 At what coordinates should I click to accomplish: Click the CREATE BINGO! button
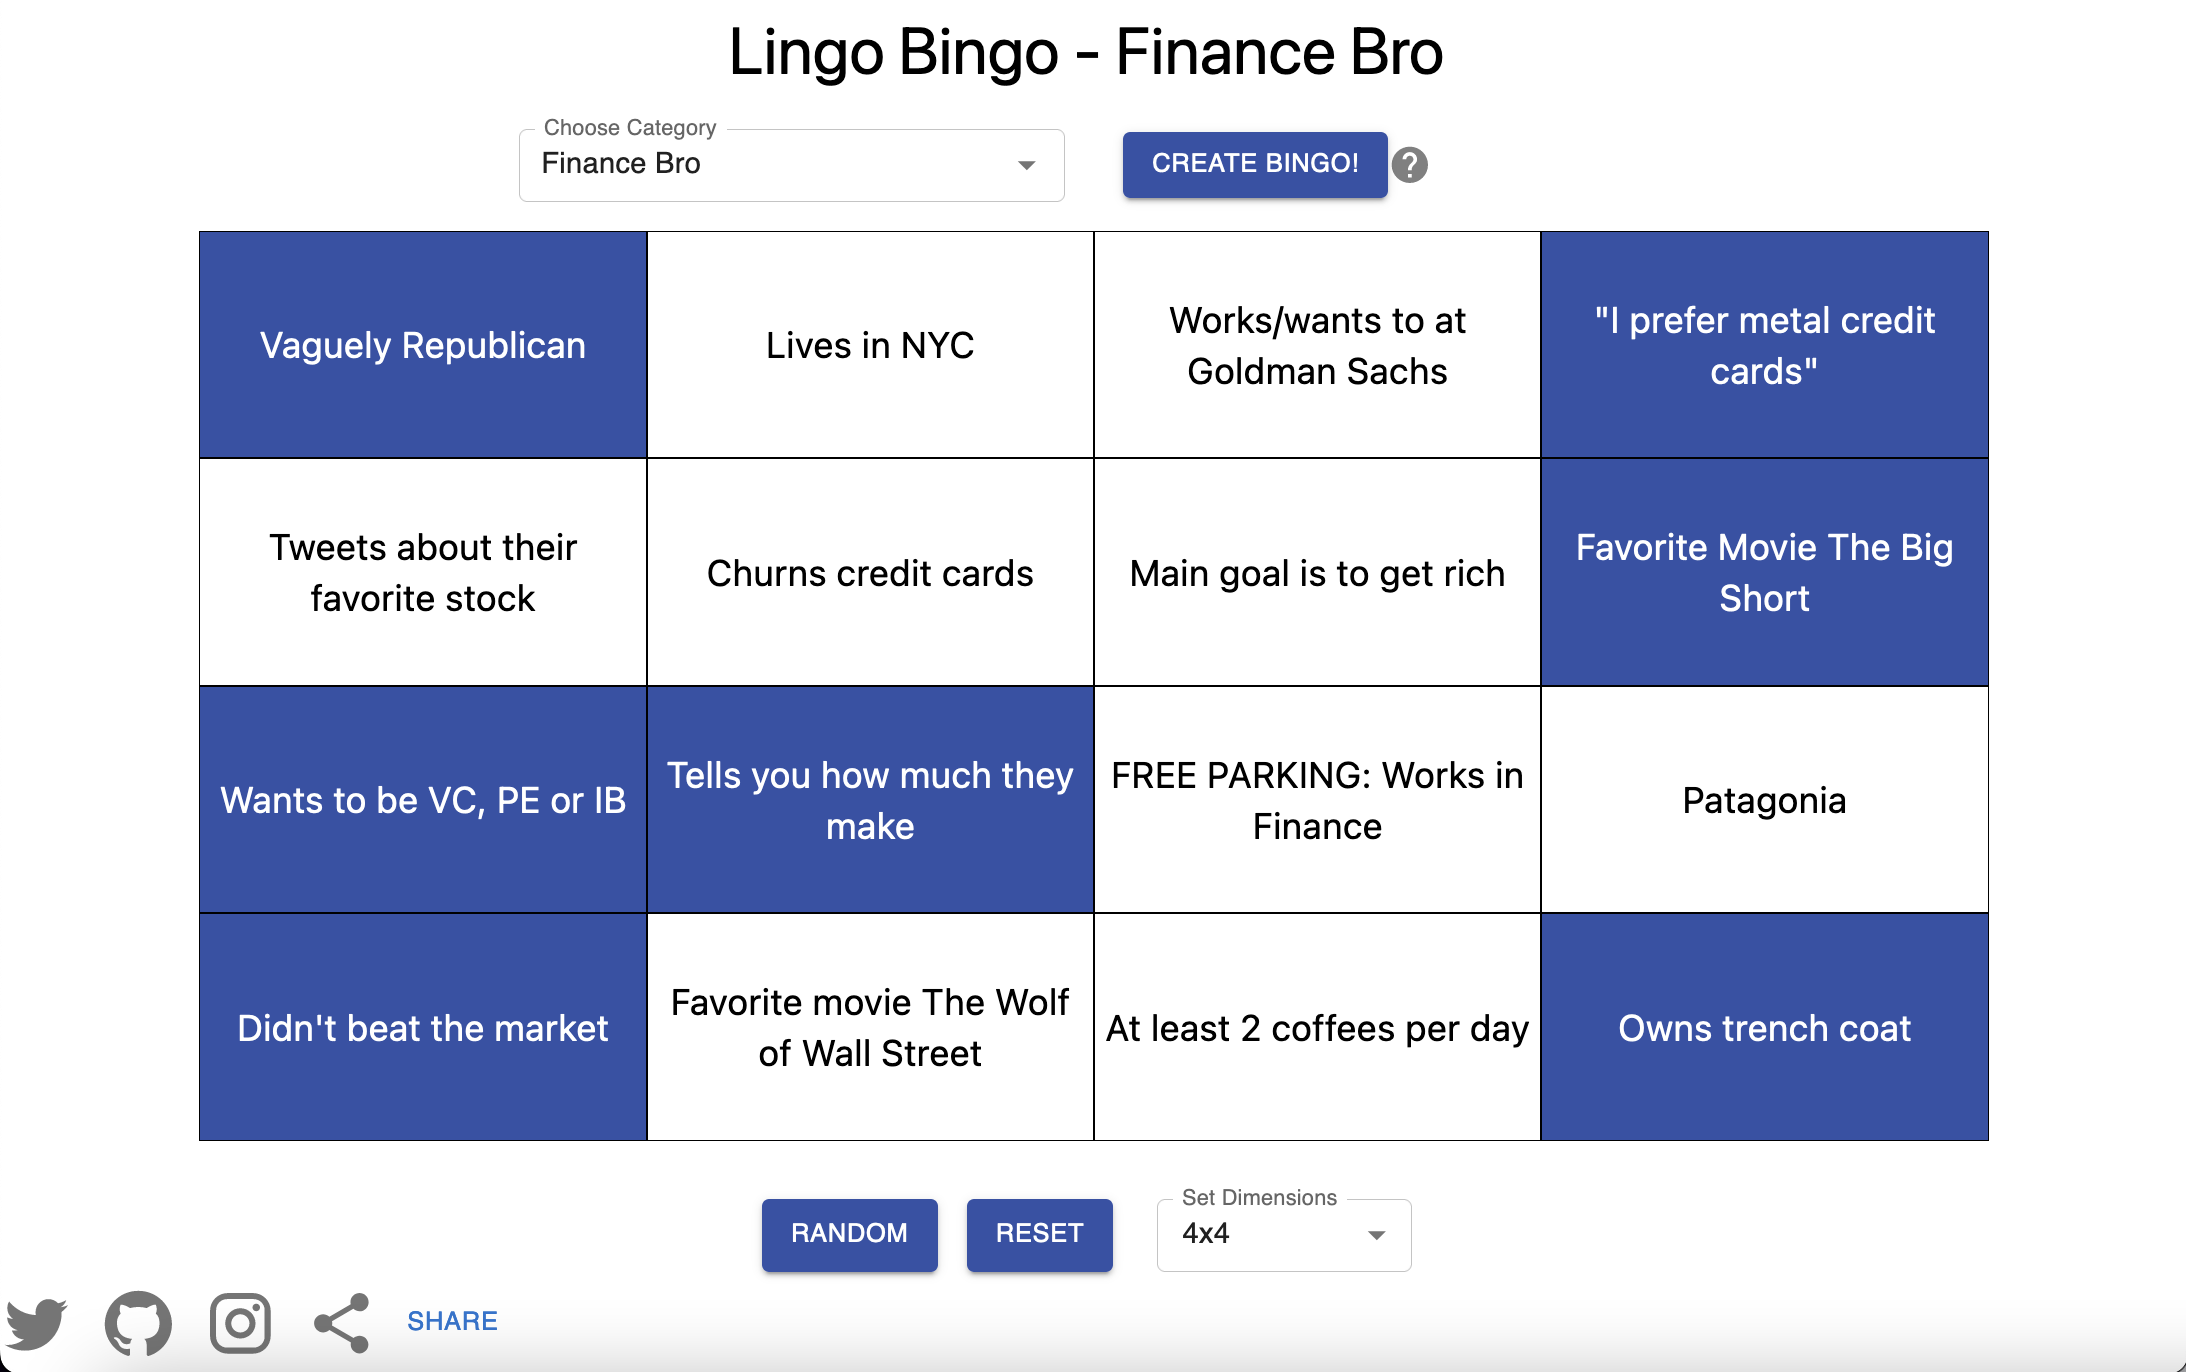point(1255,164)
